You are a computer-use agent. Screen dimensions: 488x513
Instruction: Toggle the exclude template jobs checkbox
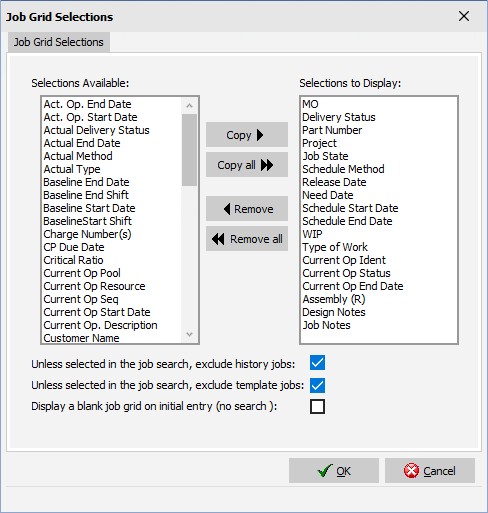317,385
